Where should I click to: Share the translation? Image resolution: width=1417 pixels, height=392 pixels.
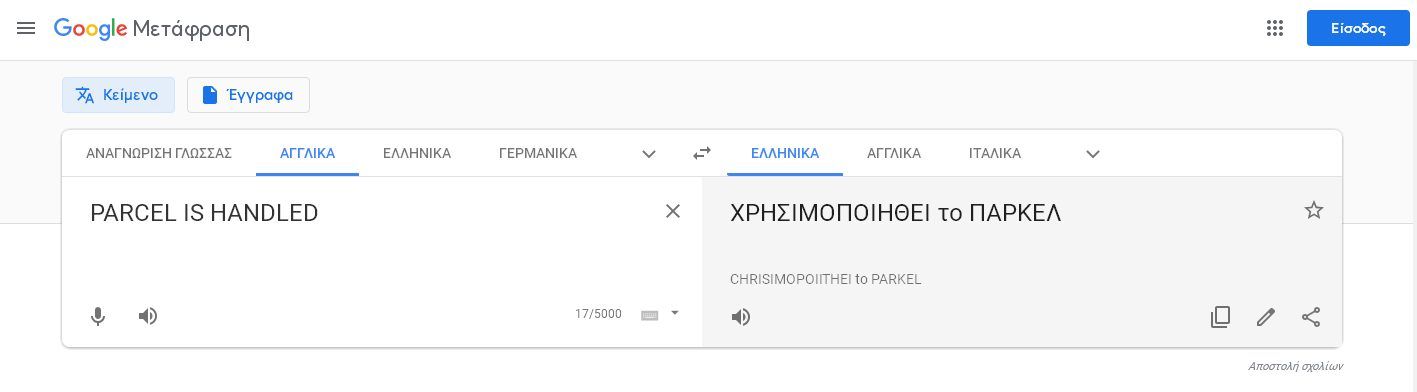1311,317
